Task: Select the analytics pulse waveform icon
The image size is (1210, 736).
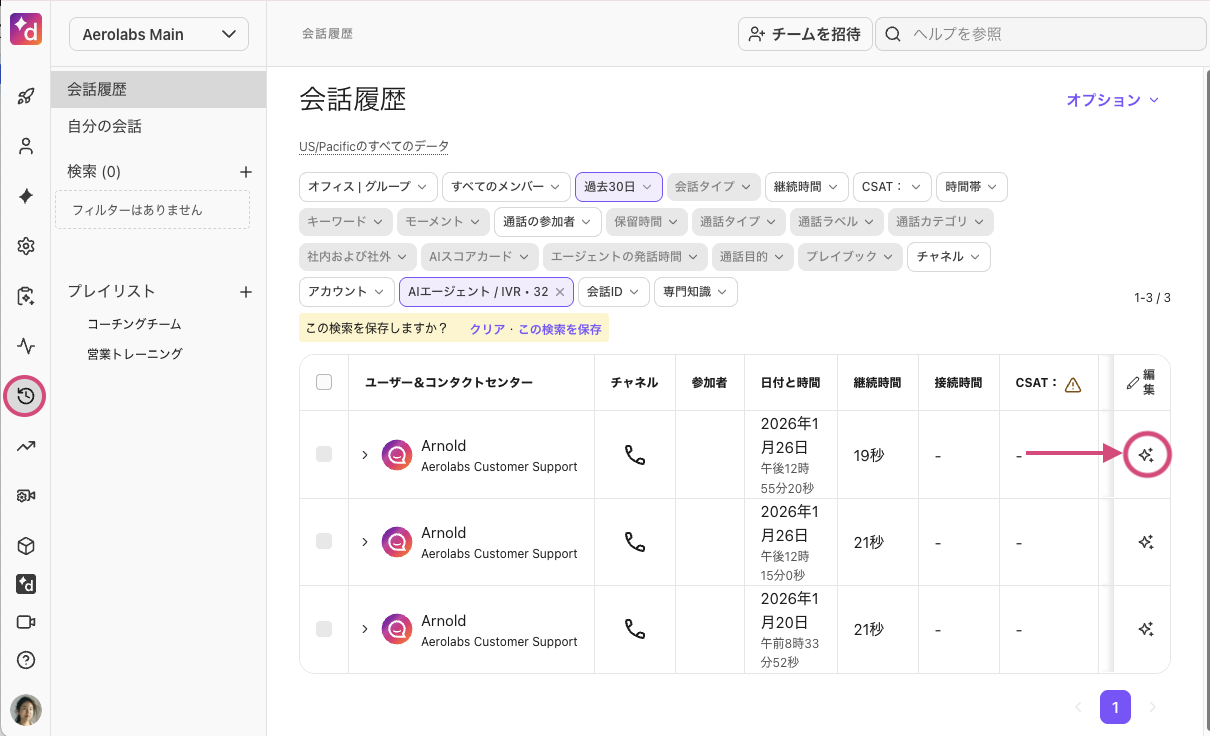Action: 26,346
